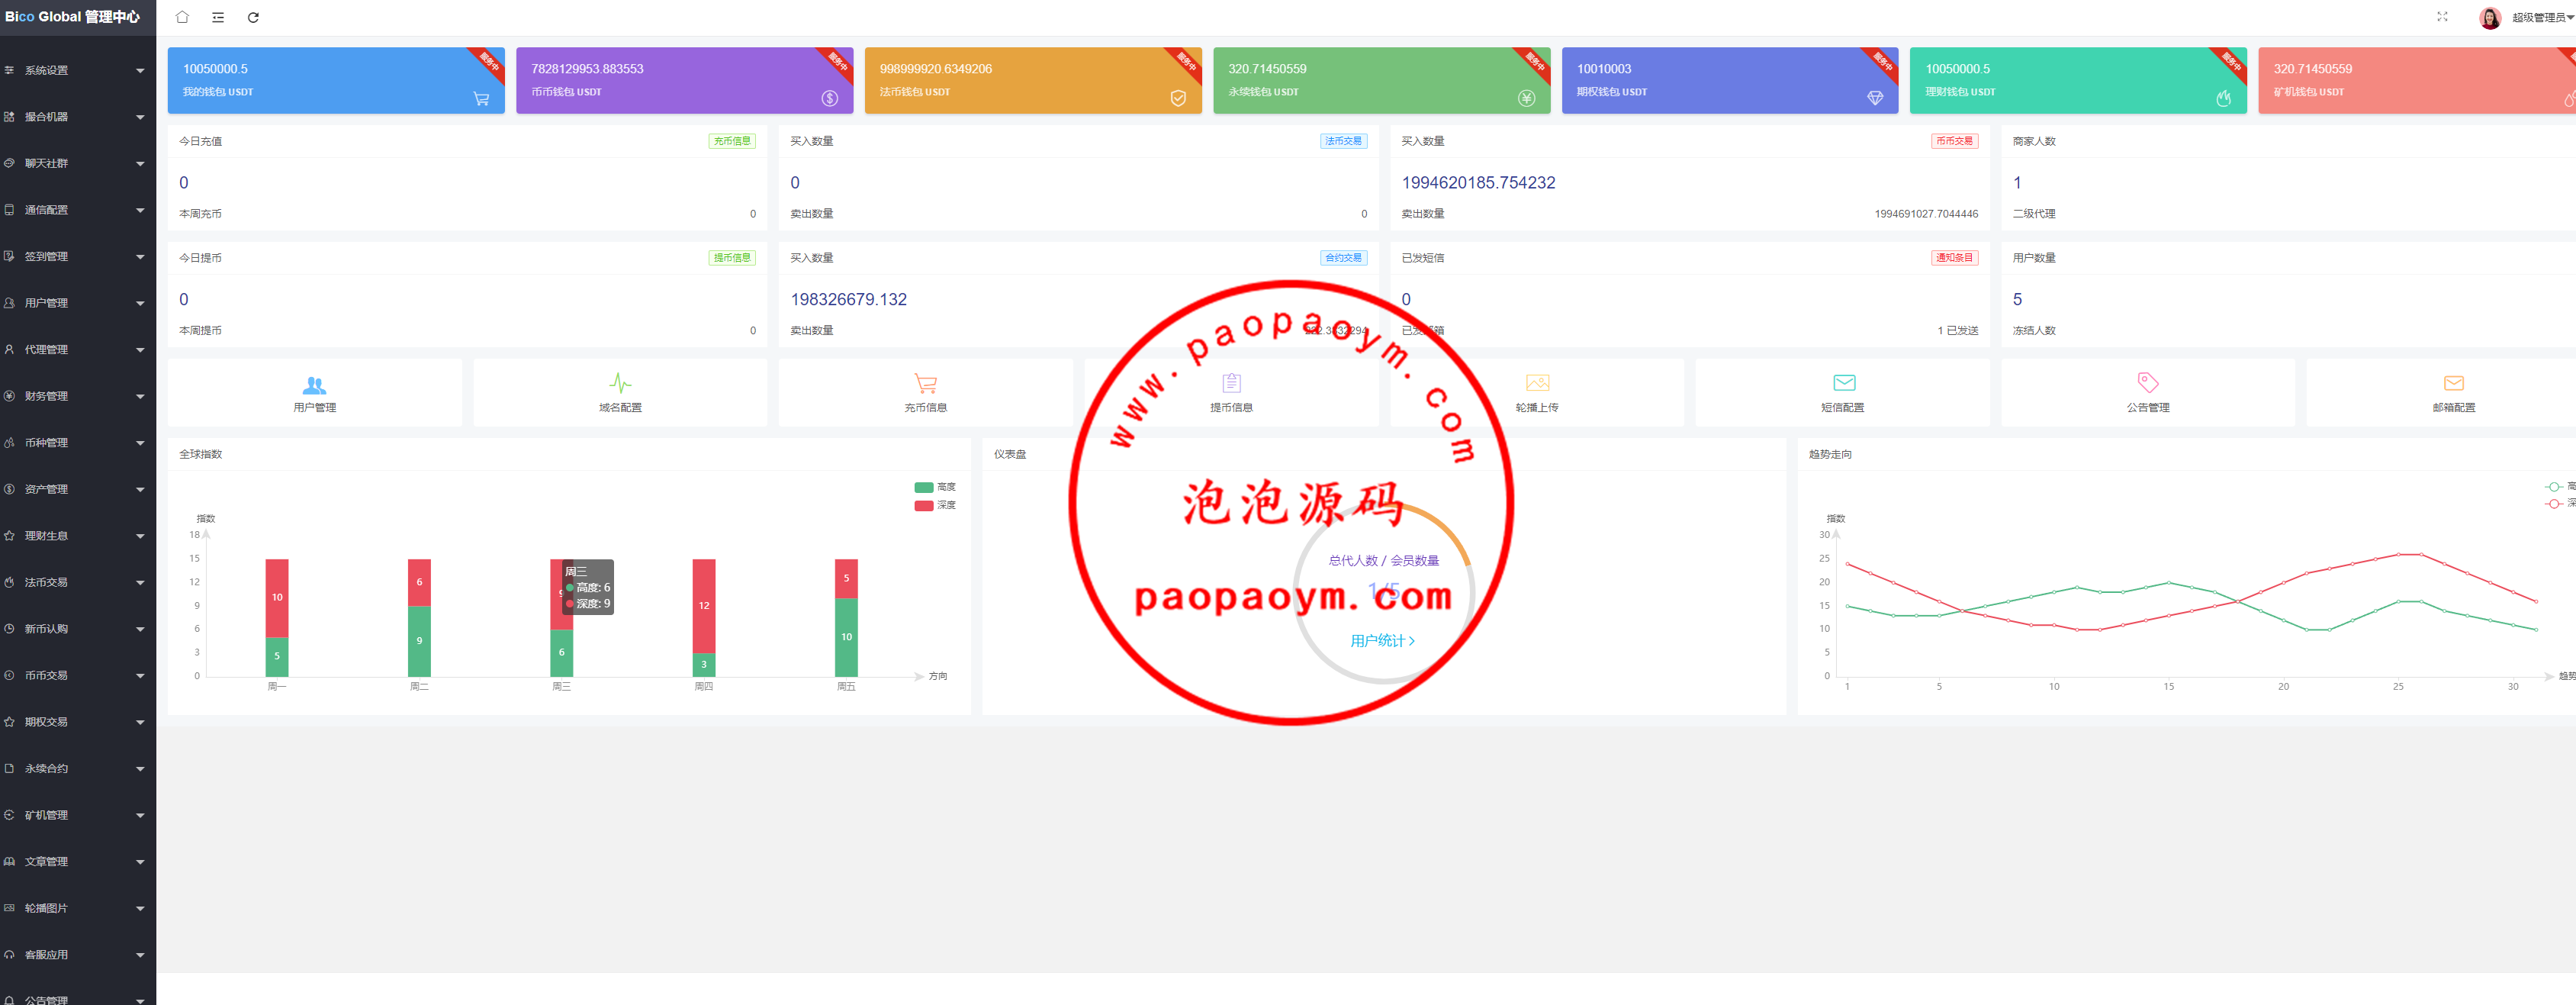Image resolution: width=2576 pixels, height=1005 pixels.
Task: Click the blue 合约交易 badge
Action: pos(1343,258)
